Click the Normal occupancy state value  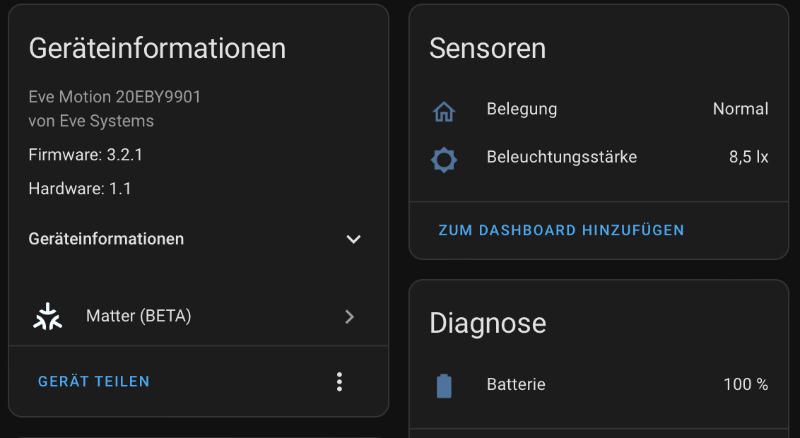pos(740,109)
